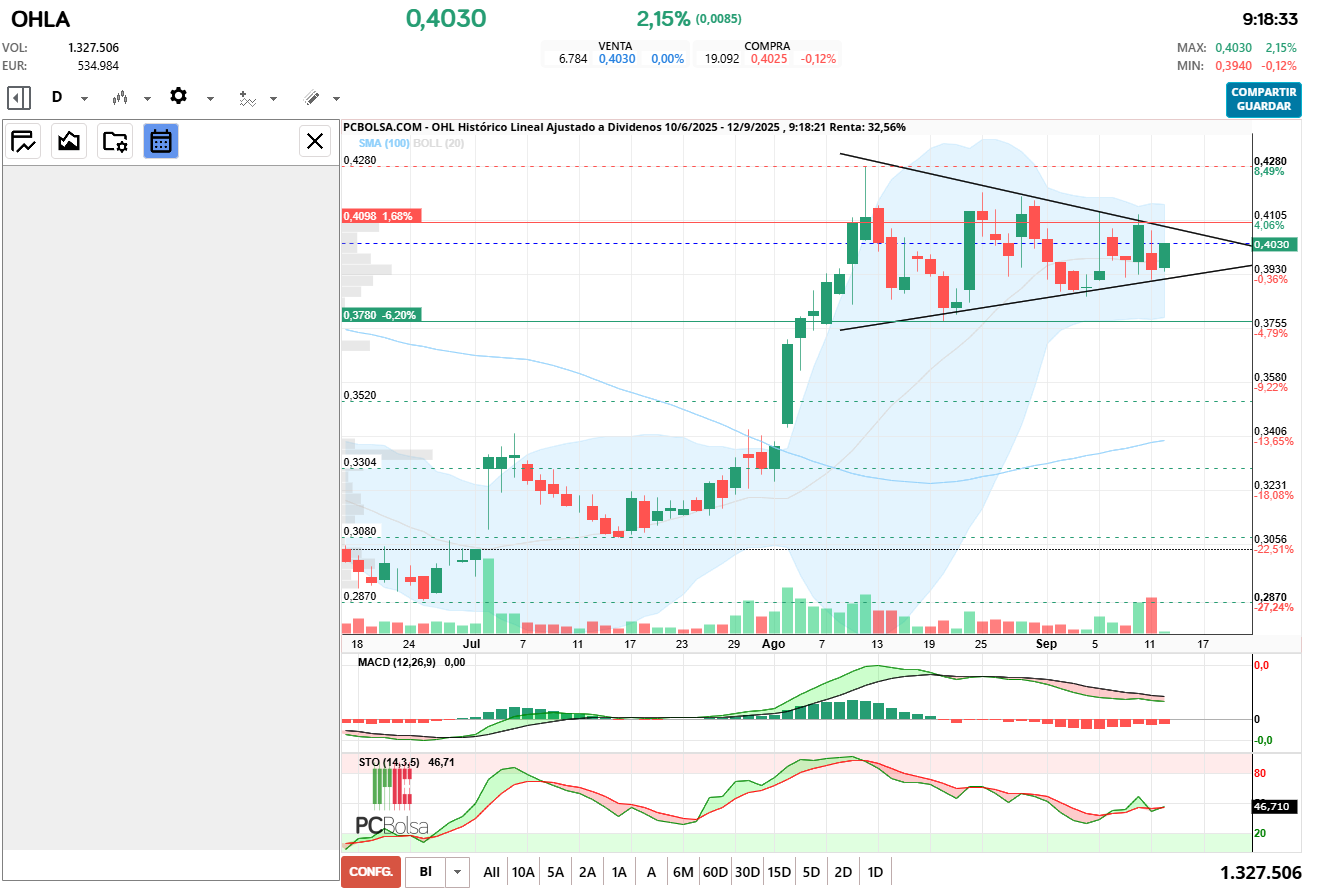Click the 0,3780 -6,20% green level tag

pos(380,314)
